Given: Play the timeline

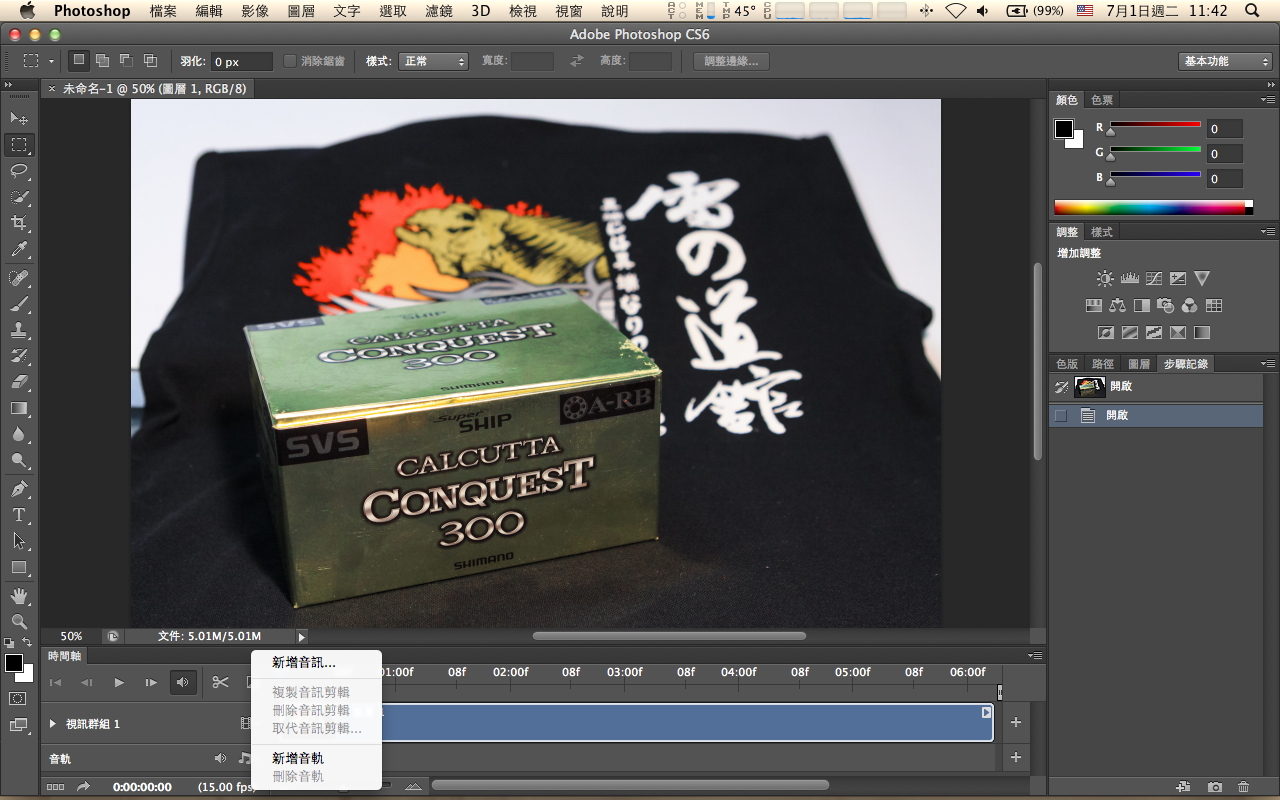Looking at the screenshot, I should [119, 683].
